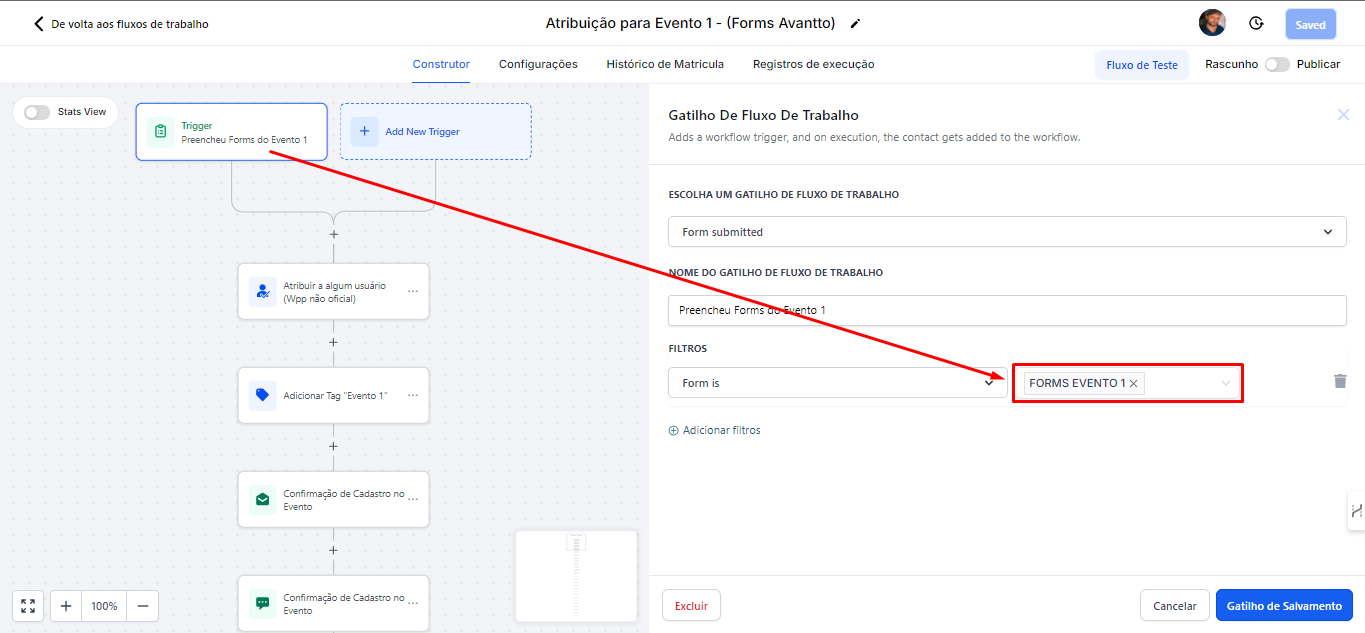Open the Form submitted trigger dropdown
This screenshot has height=633, width=1365.
coord(1007,232)
